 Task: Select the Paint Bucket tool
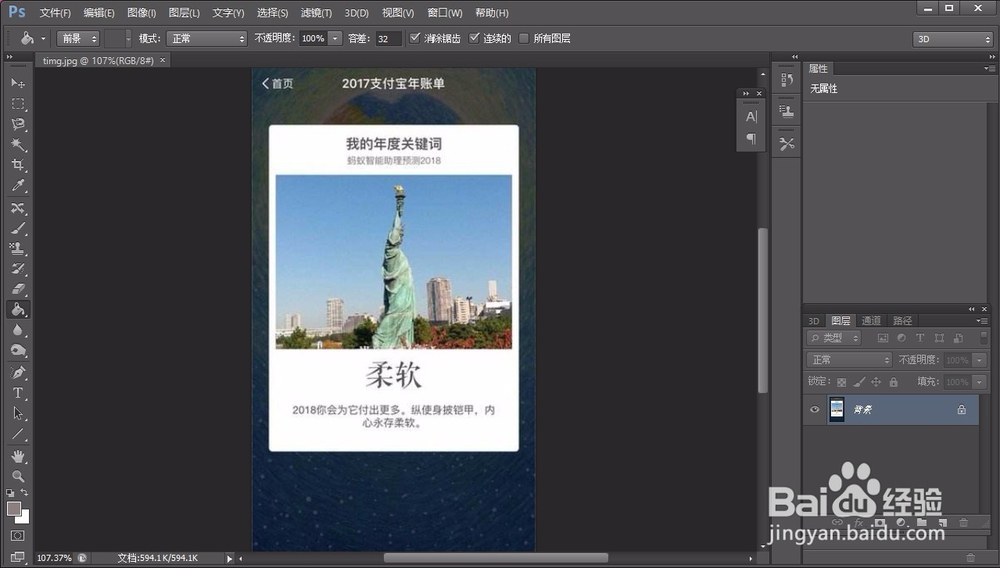[18, 309]
